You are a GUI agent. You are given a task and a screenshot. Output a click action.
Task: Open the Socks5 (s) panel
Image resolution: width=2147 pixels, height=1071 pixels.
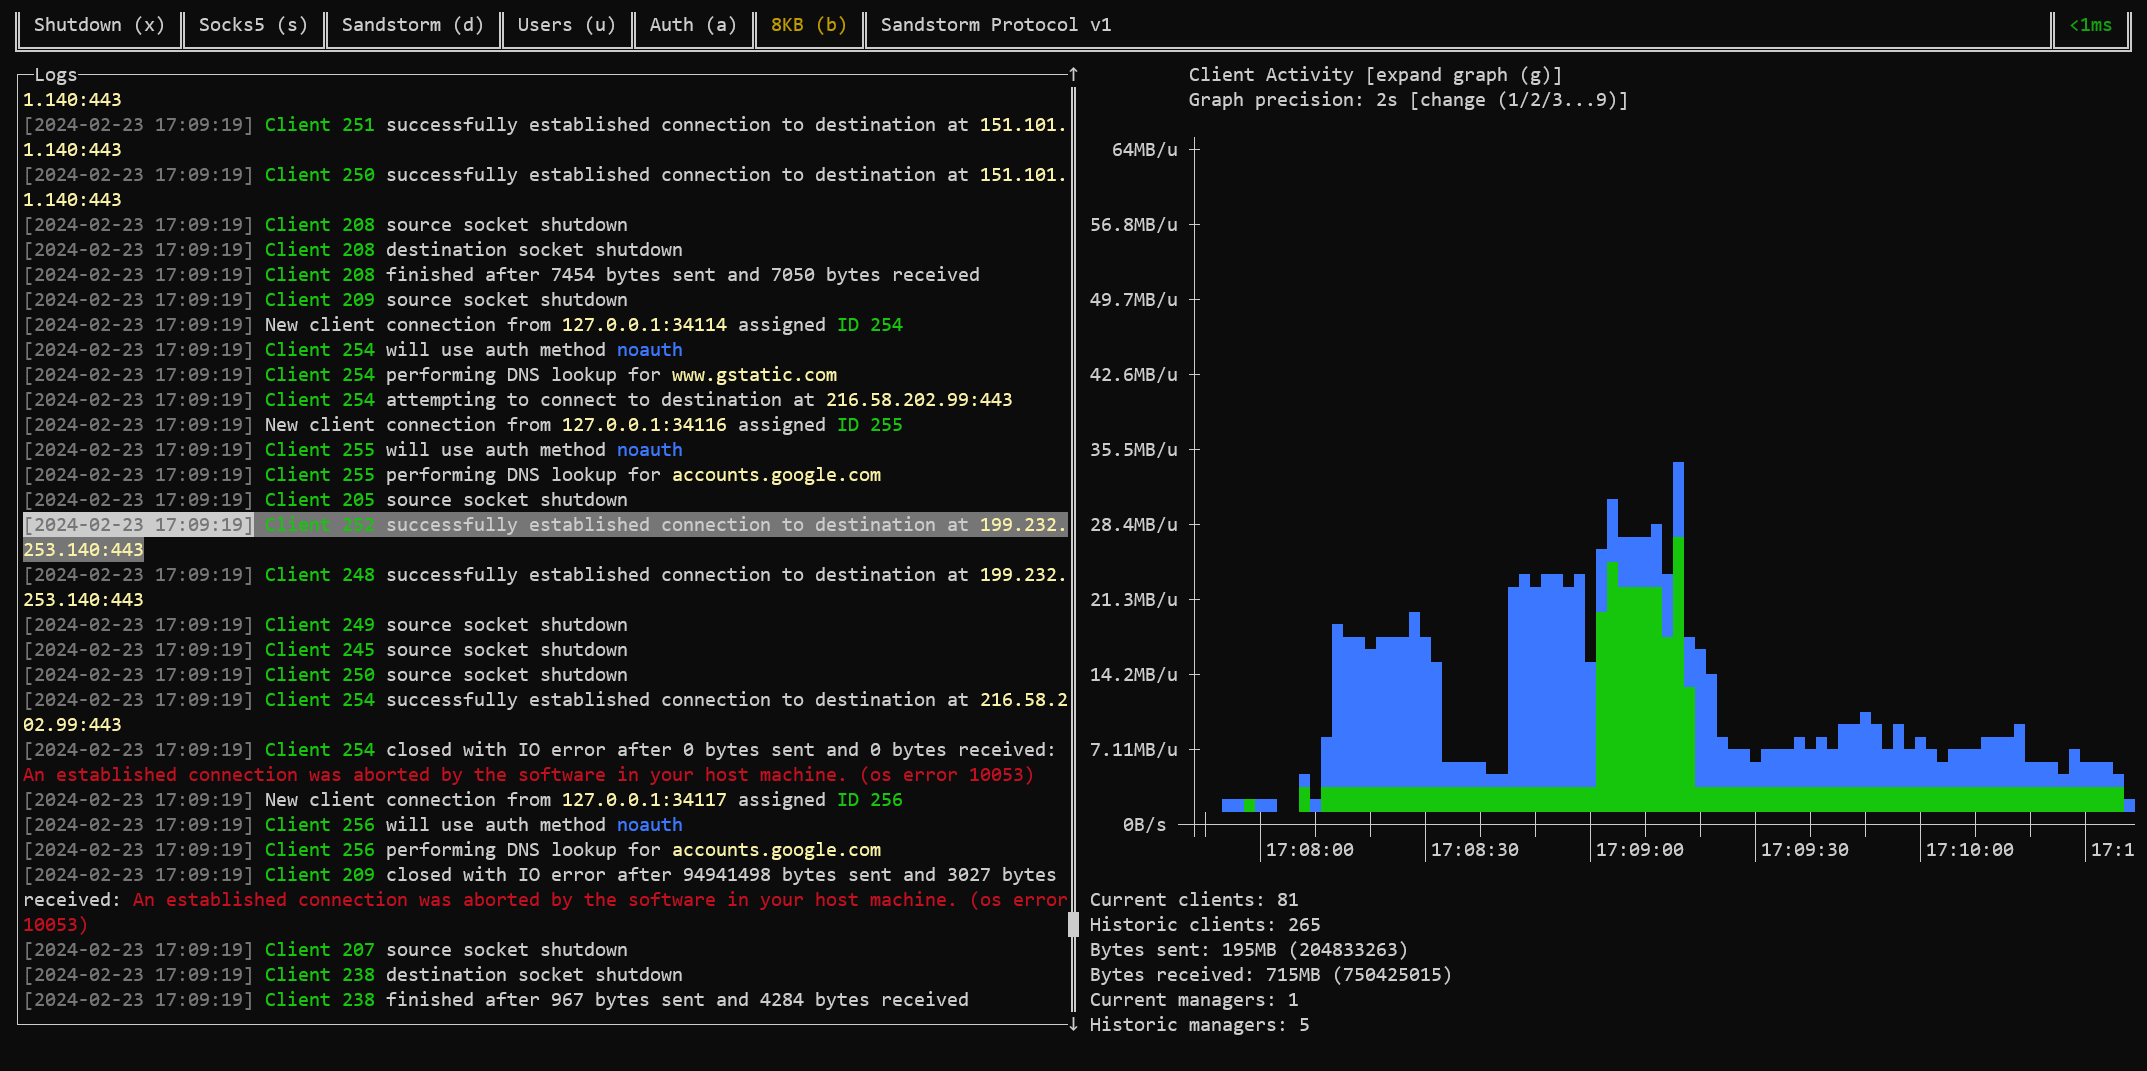(x=253, y=25)
